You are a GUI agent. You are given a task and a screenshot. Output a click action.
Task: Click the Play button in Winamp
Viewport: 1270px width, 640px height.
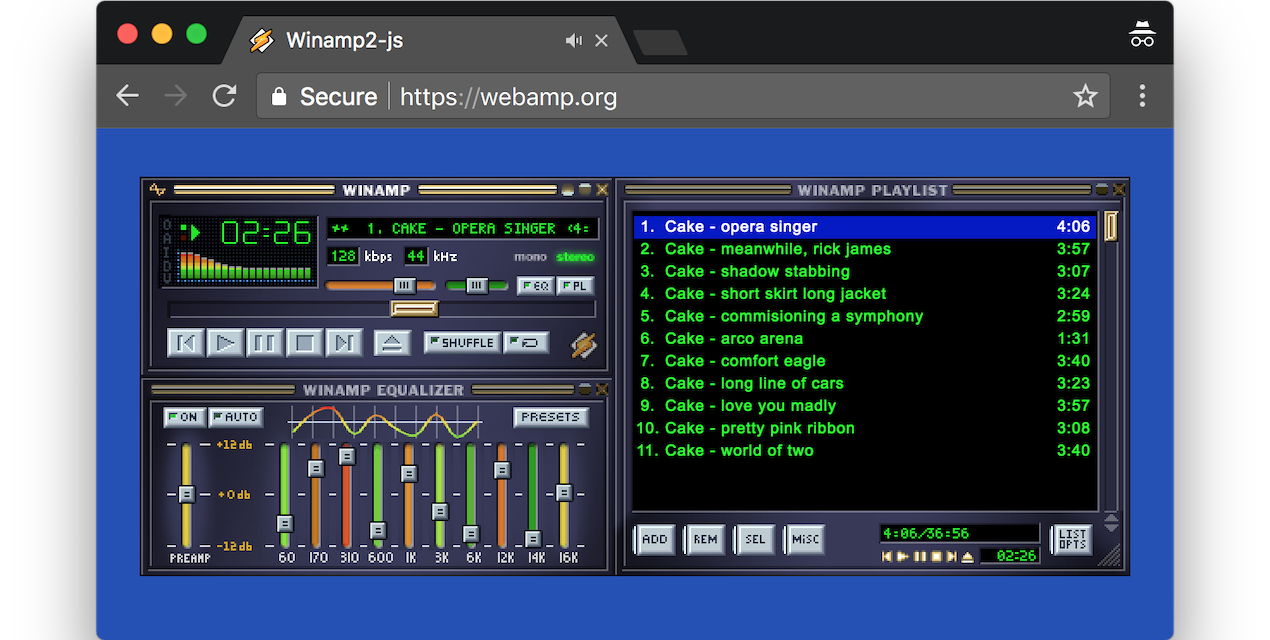pos(225,343)
